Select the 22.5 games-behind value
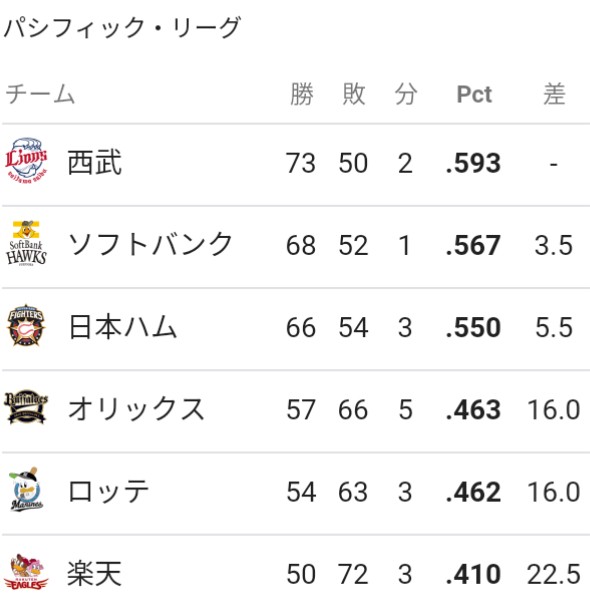The width and height of the screenshot is (590, 616). (553, 574)
